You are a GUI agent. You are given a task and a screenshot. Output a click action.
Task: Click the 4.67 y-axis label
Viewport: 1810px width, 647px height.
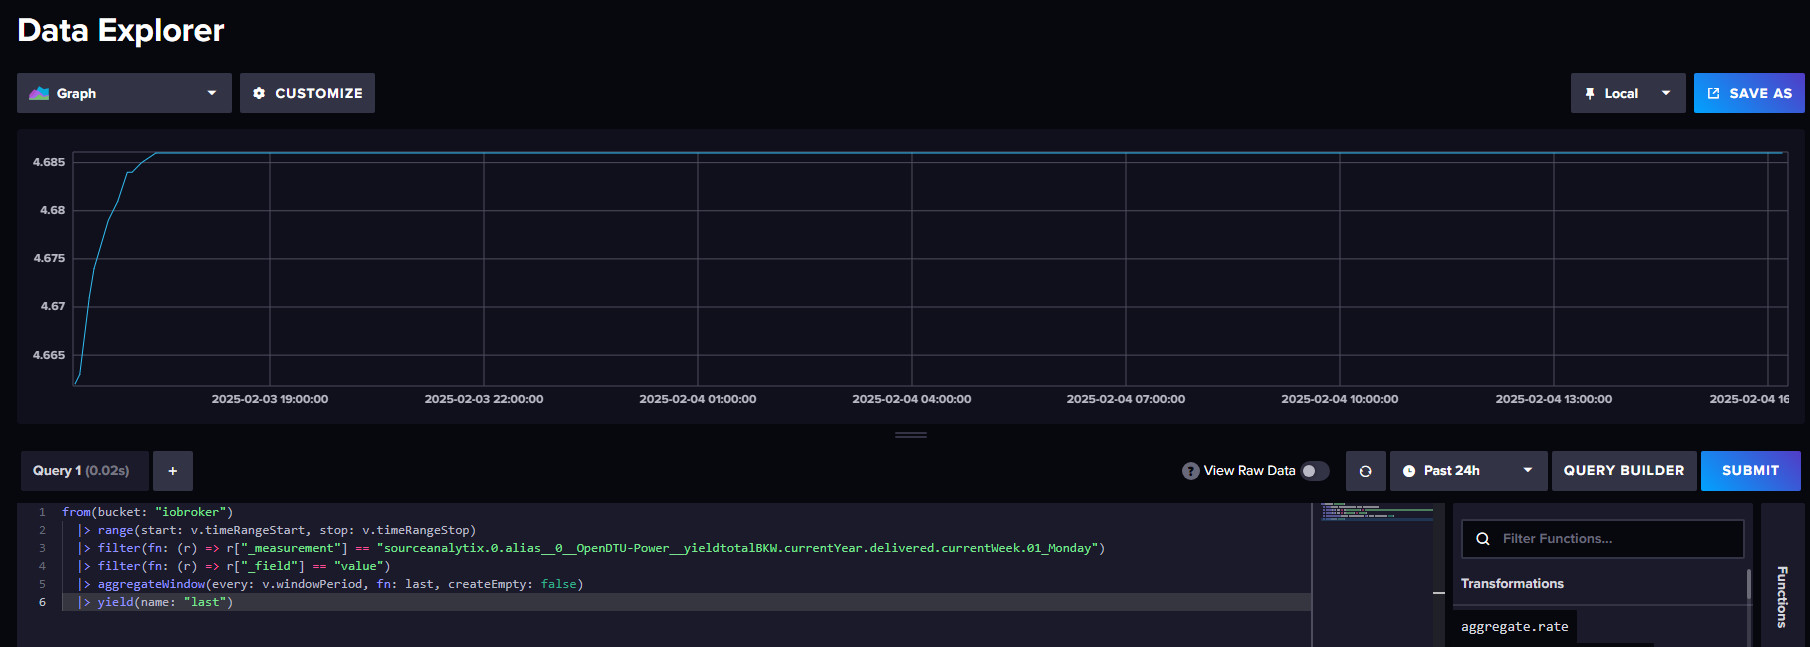coord(52,306)
